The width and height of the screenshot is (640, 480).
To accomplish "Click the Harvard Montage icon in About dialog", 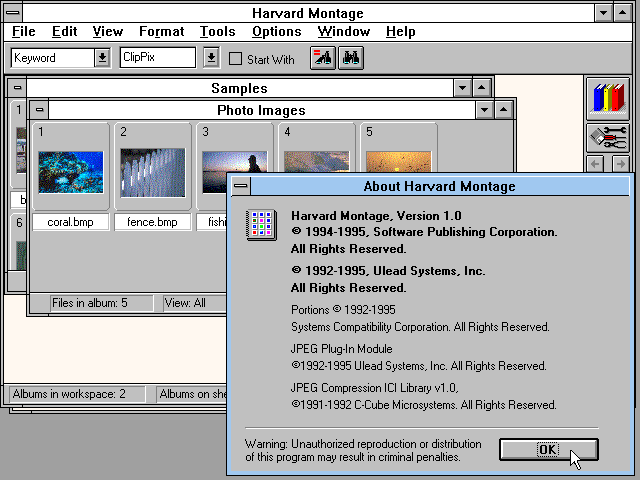I will pyautogui.click(x=260, y=225).
